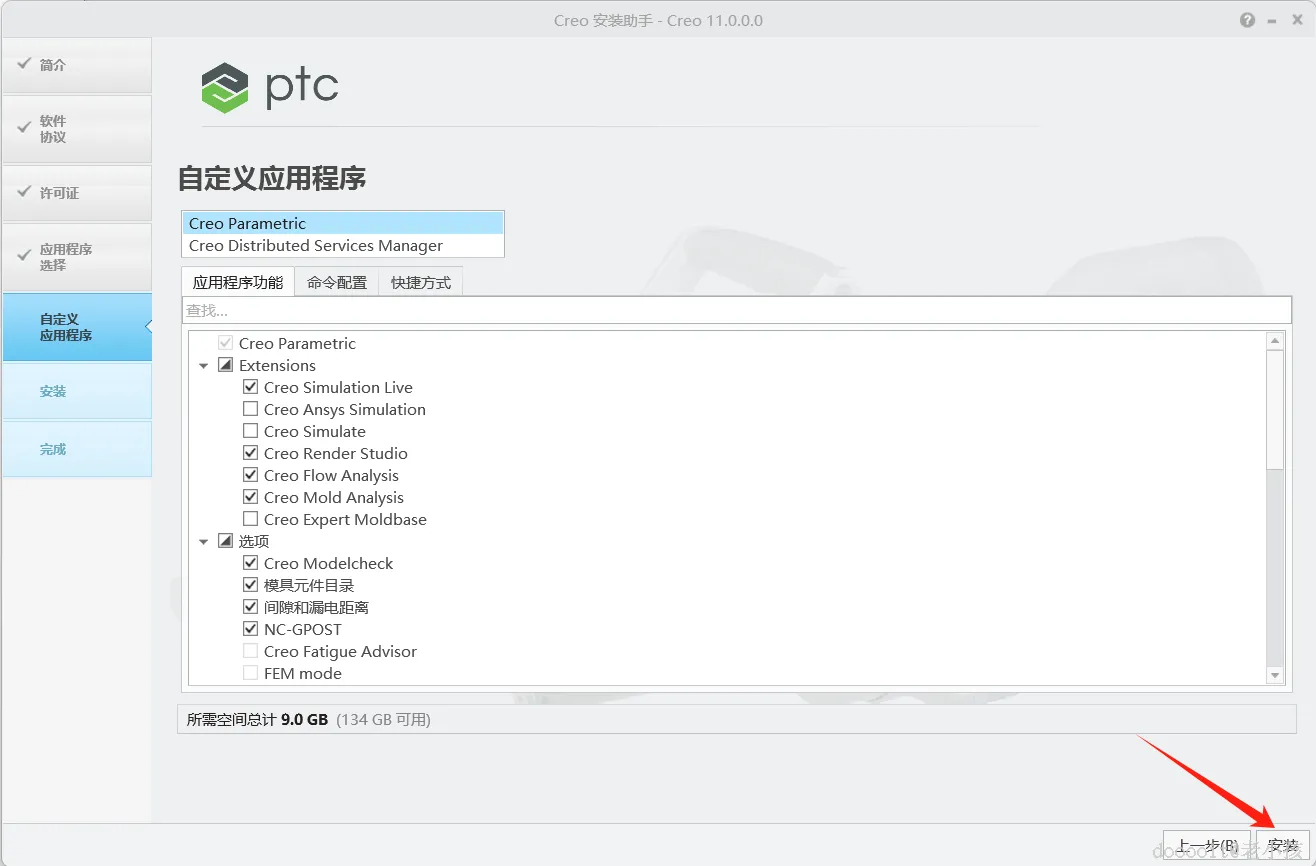
Task: Open the help question-mark icon
Action: click(1247, 19)
